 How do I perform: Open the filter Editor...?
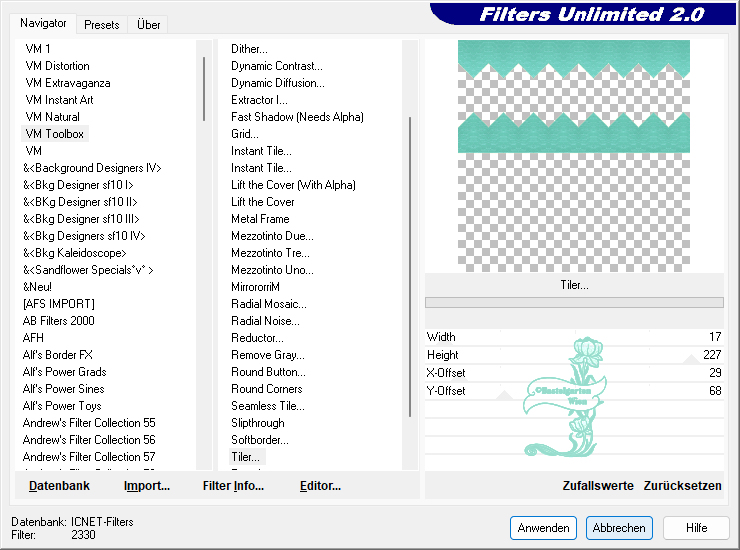[320, 486]
